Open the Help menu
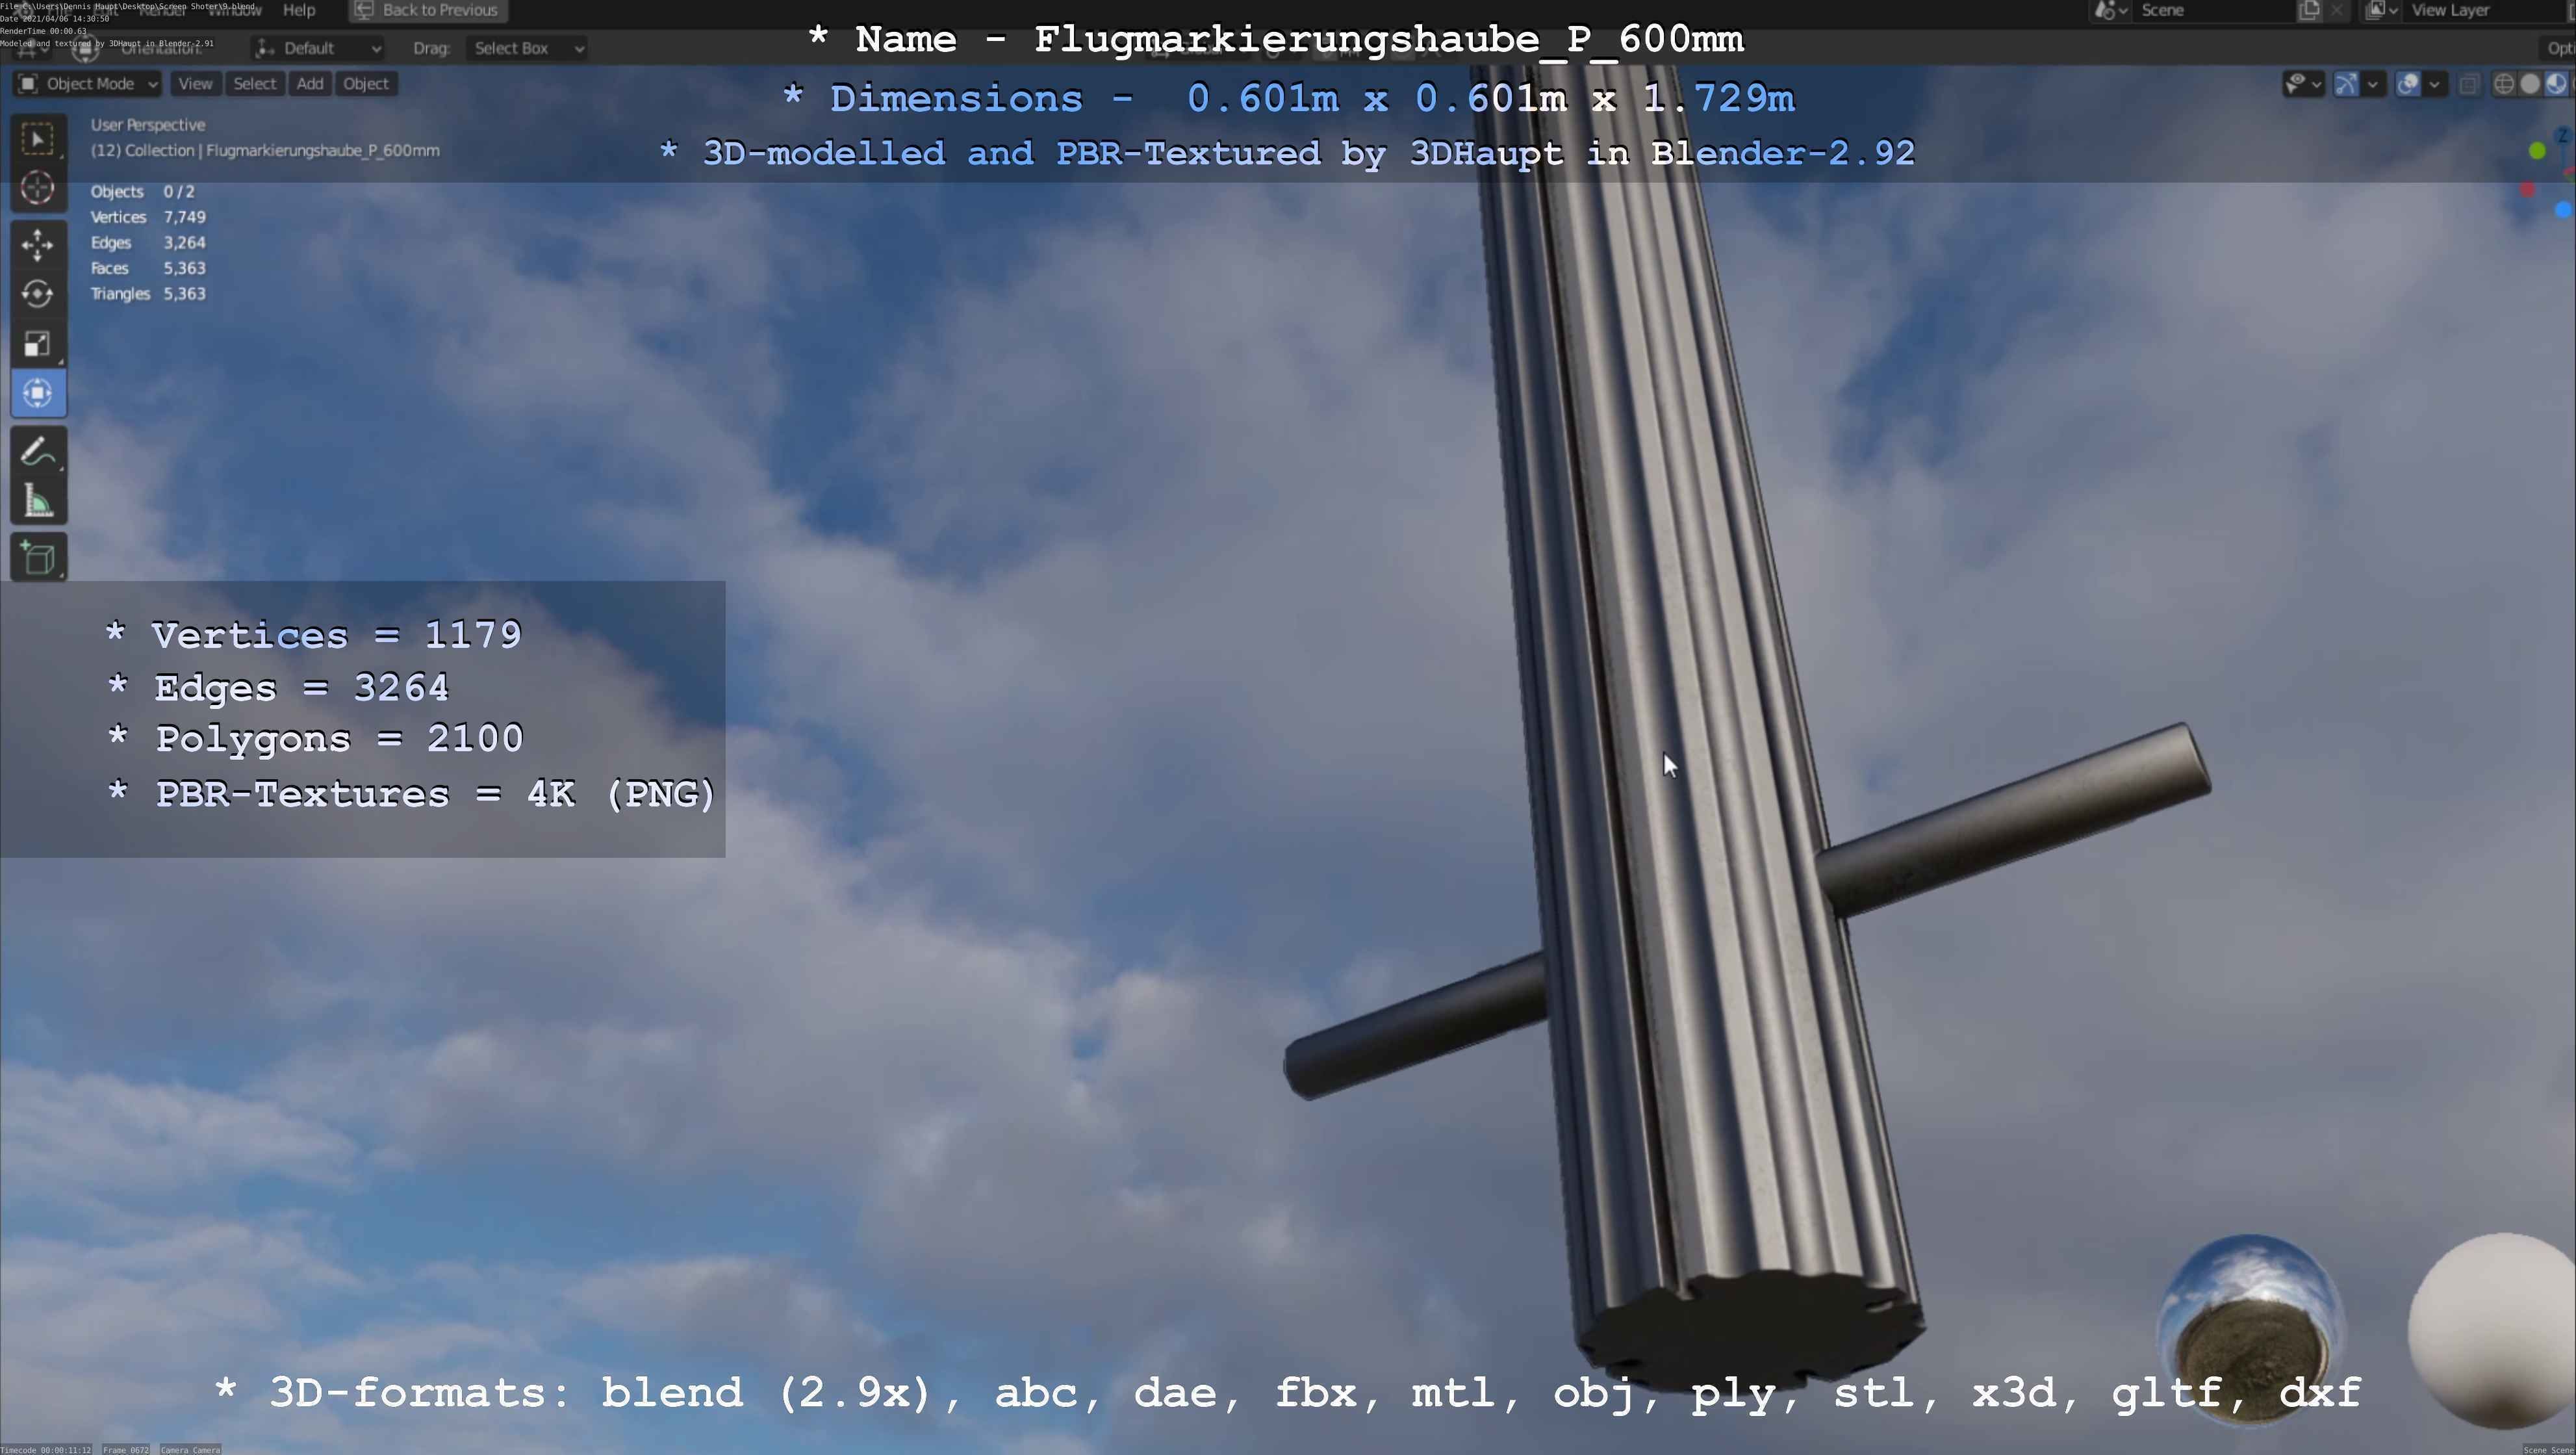The height and width of the screenshot is (1455, 2576). point(299,10)
